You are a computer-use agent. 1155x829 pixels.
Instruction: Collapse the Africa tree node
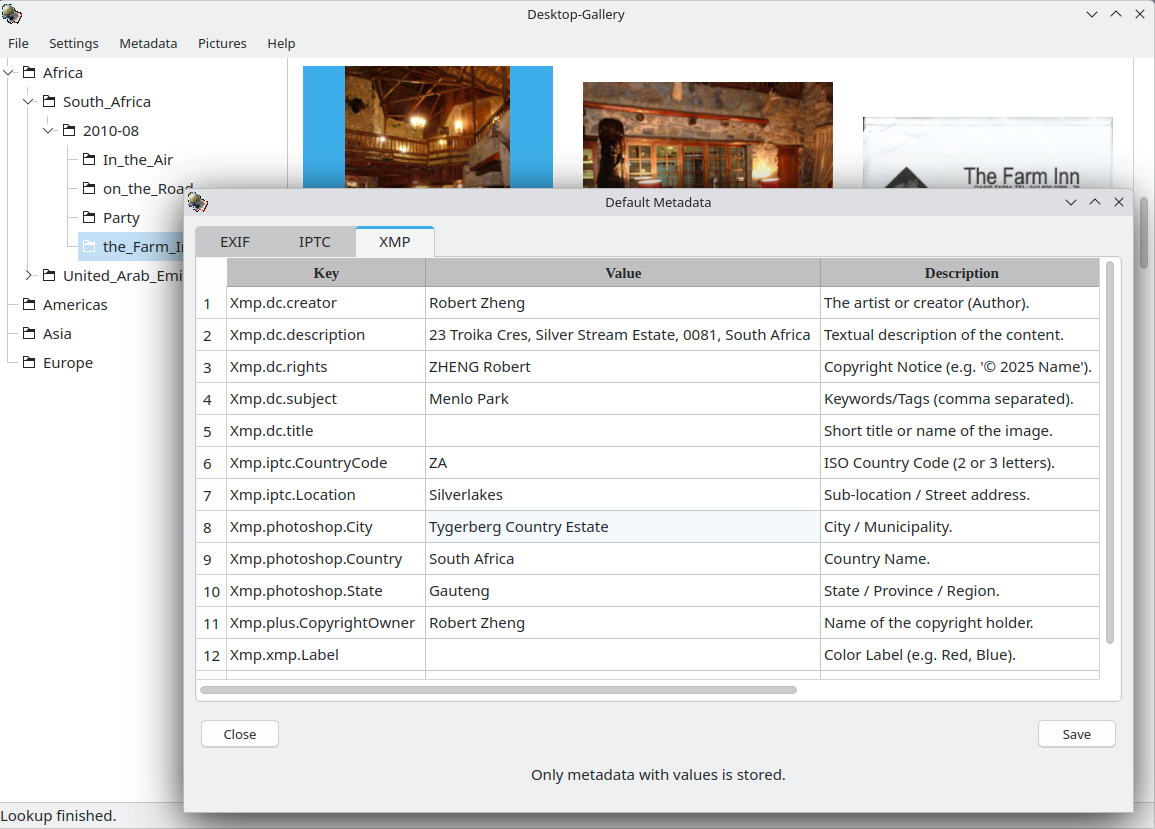(x=10, y=72)
